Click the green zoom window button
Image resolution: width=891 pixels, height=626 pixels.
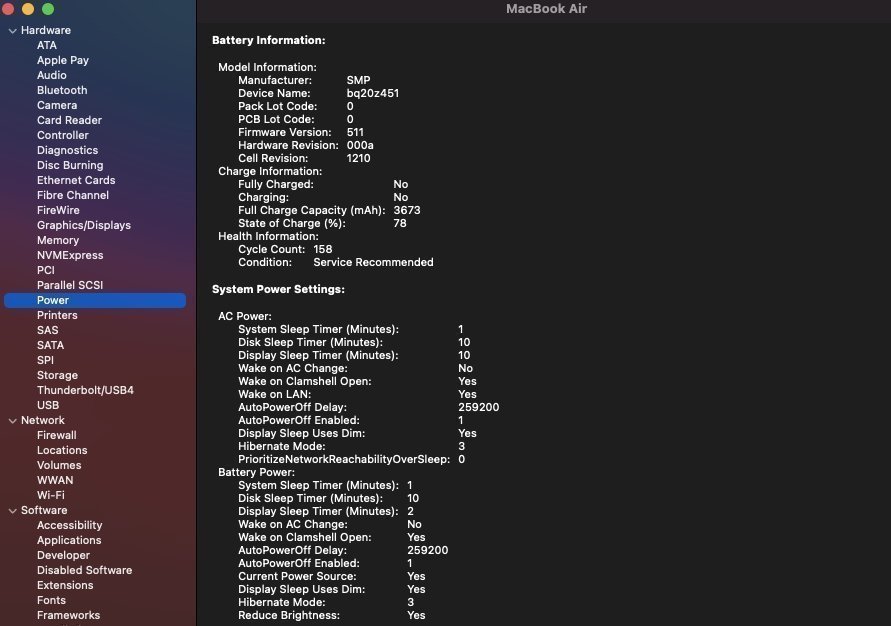click(47, 9)
